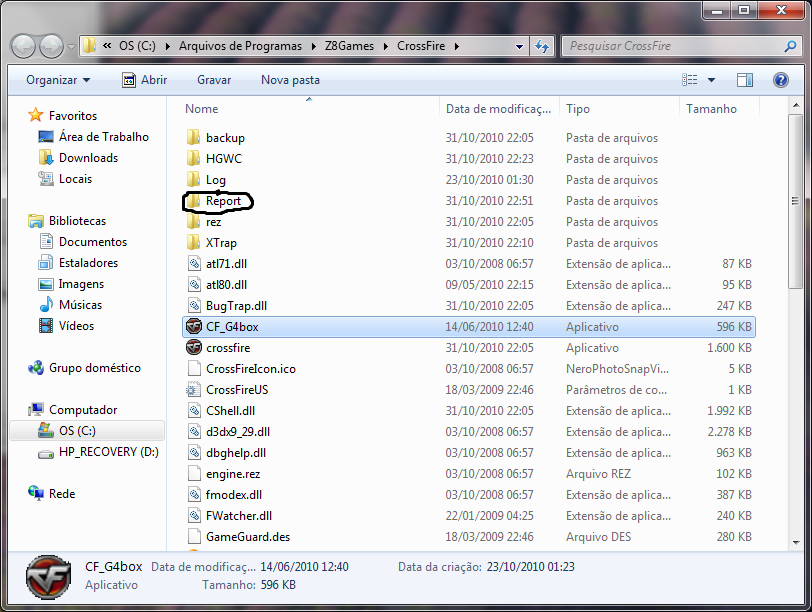This screenshot has width=812, height=612.
Task: Click the Forward navigation arrow button
Action: [51, 47]
